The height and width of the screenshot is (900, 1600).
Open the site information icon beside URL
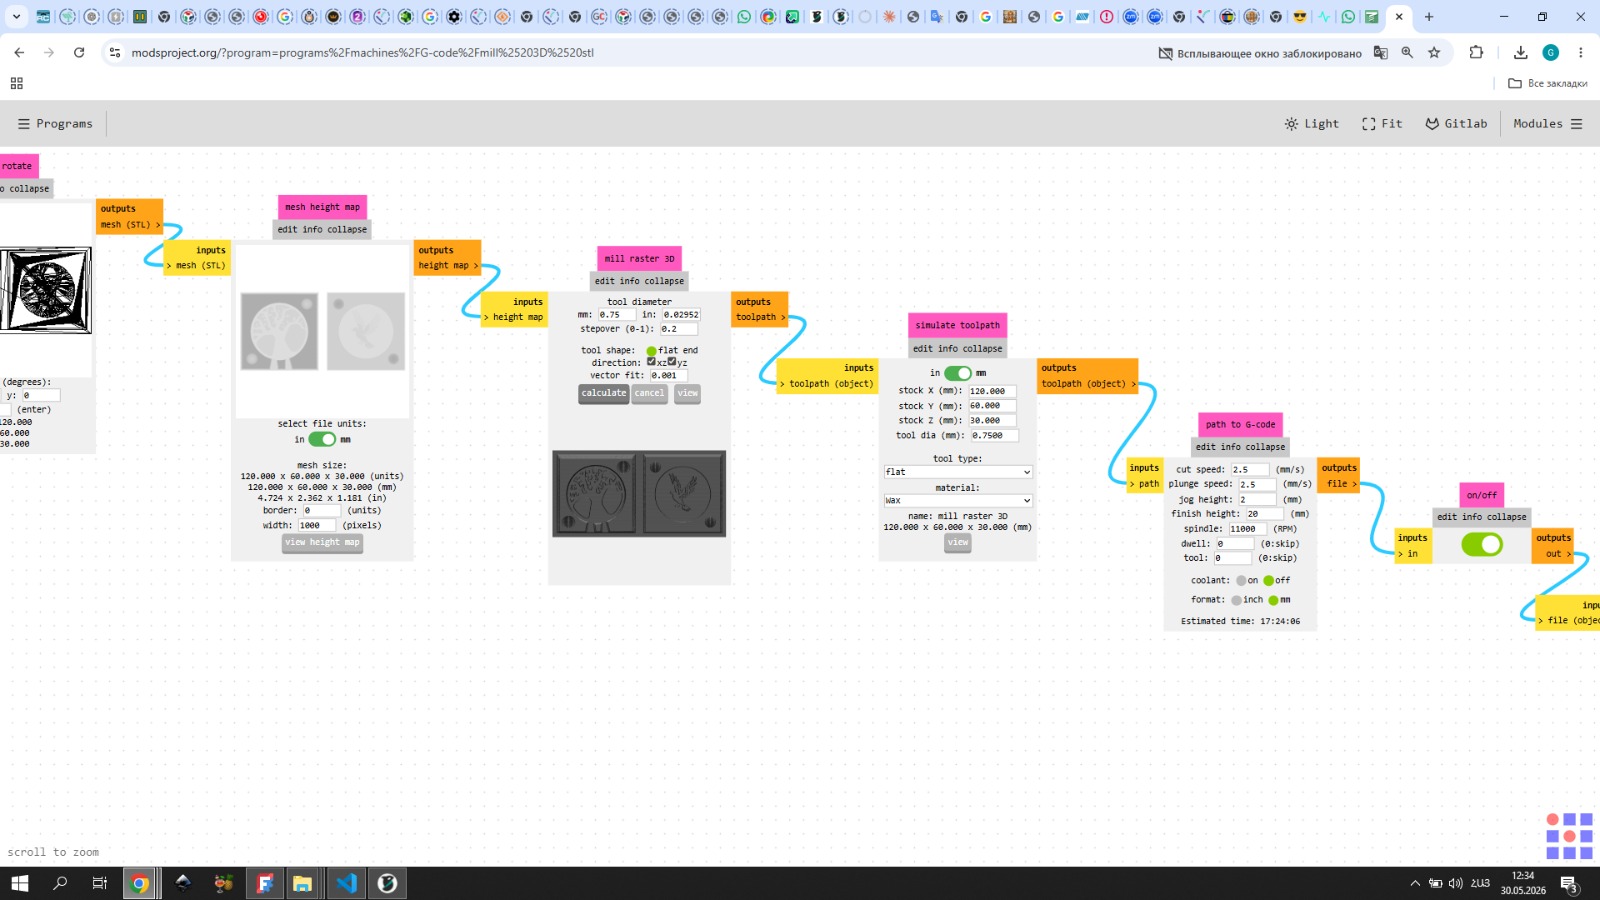(x=115, y=52)
